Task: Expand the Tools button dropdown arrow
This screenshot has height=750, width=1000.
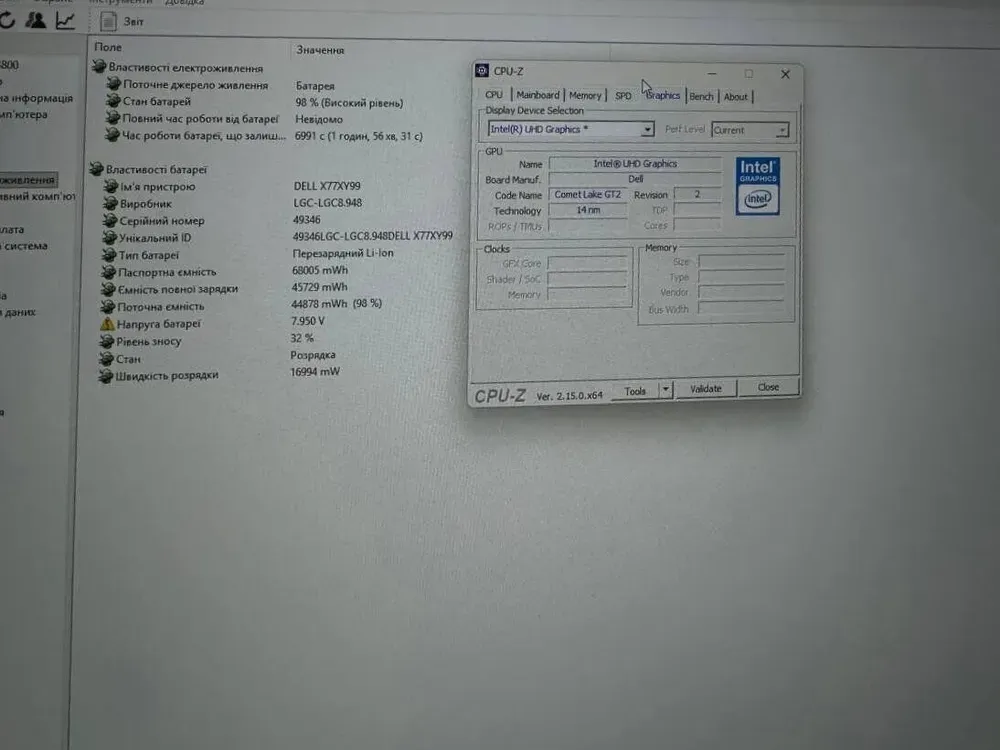Action: coord(666,390)
